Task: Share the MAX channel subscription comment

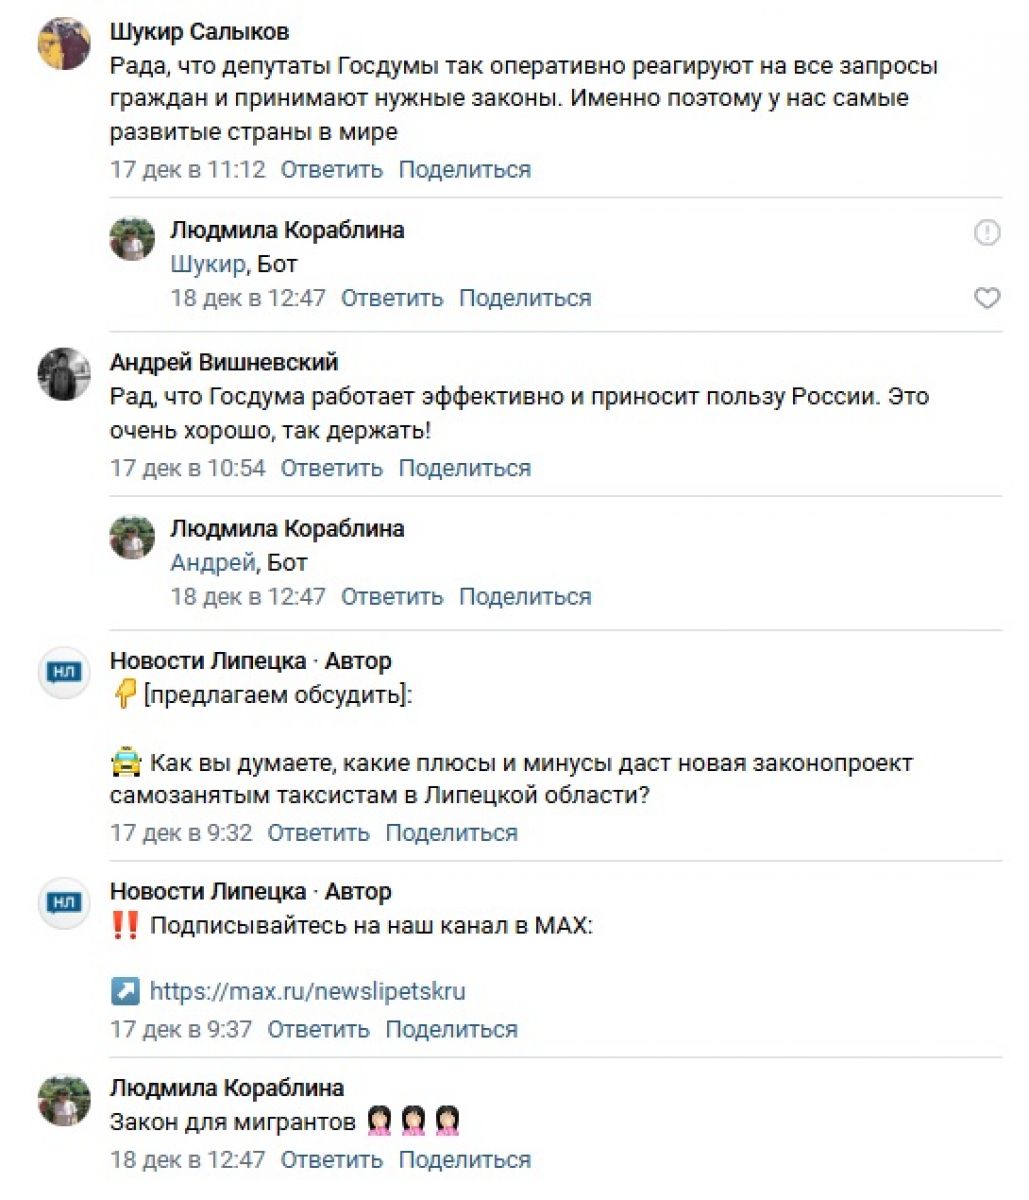Action: [451, 1029]
